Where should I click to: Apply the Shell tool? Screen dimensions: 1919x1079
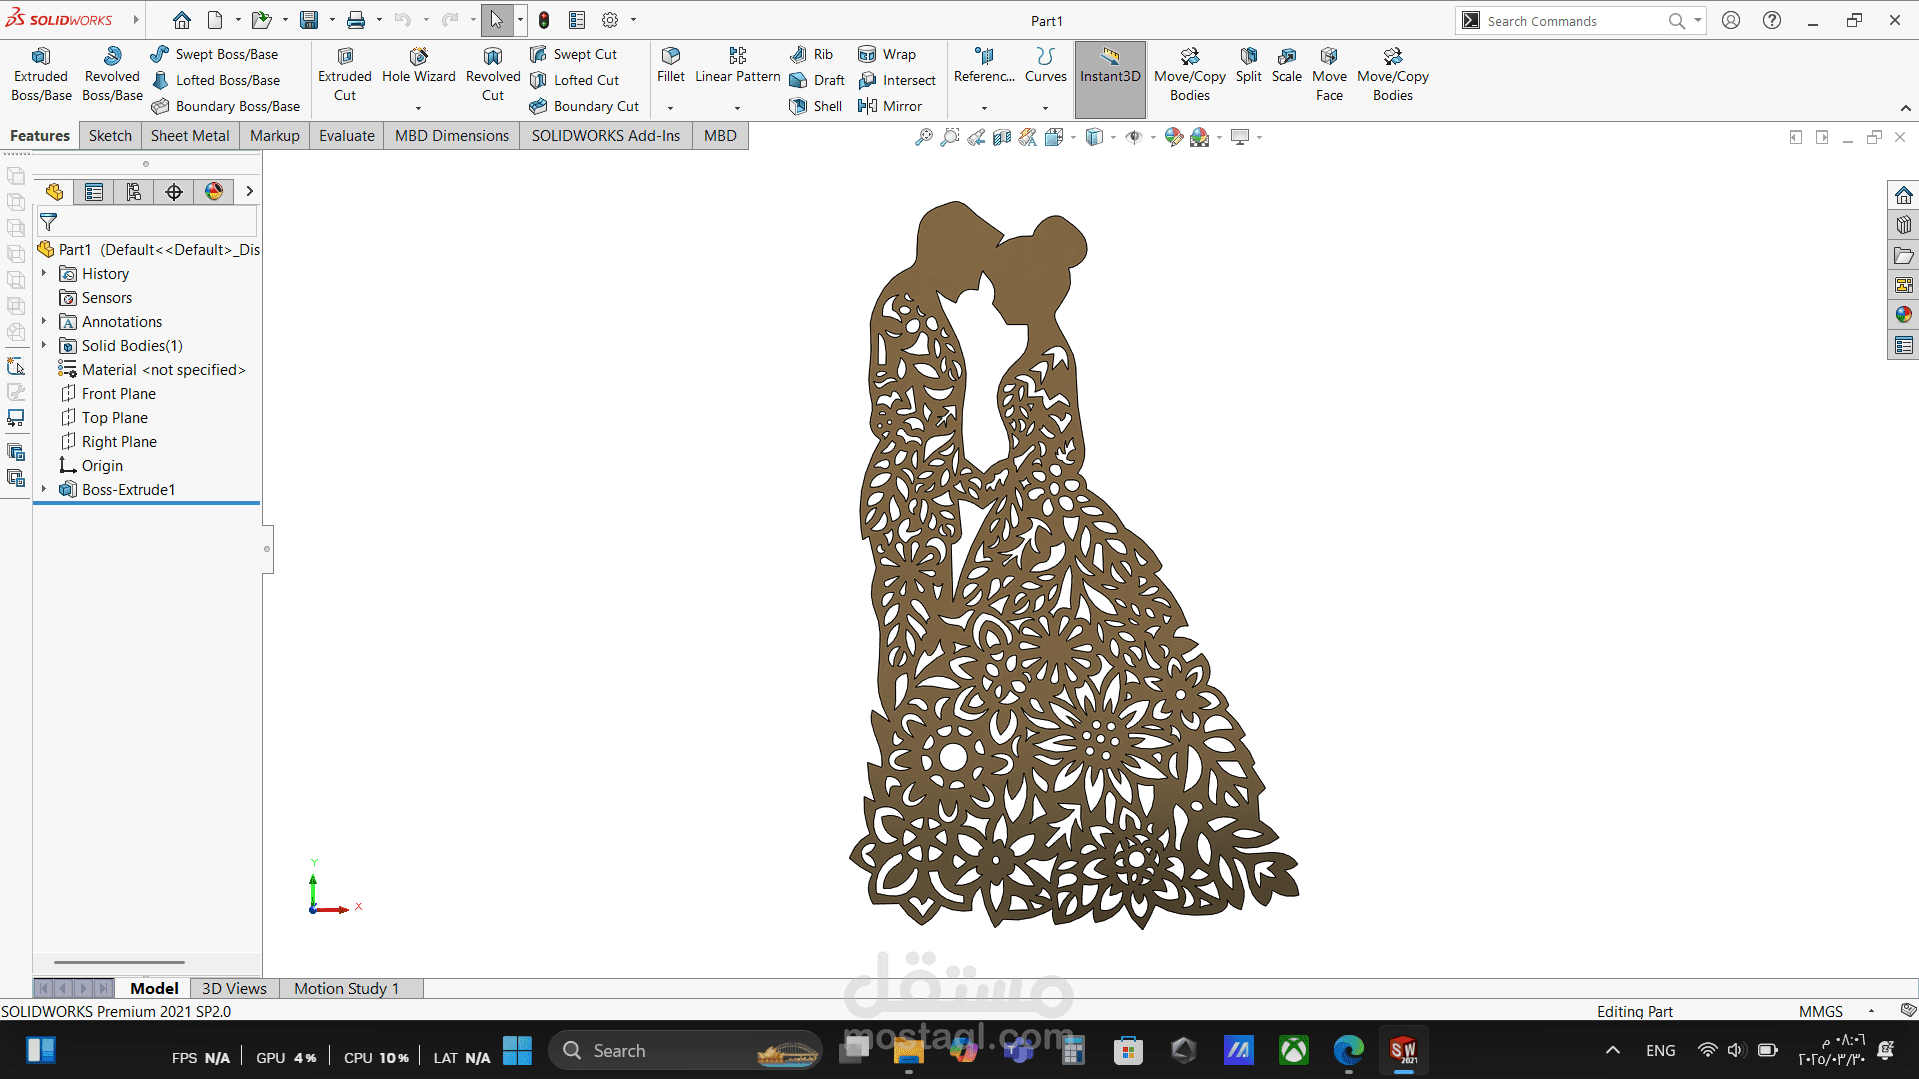click(816, 106)
